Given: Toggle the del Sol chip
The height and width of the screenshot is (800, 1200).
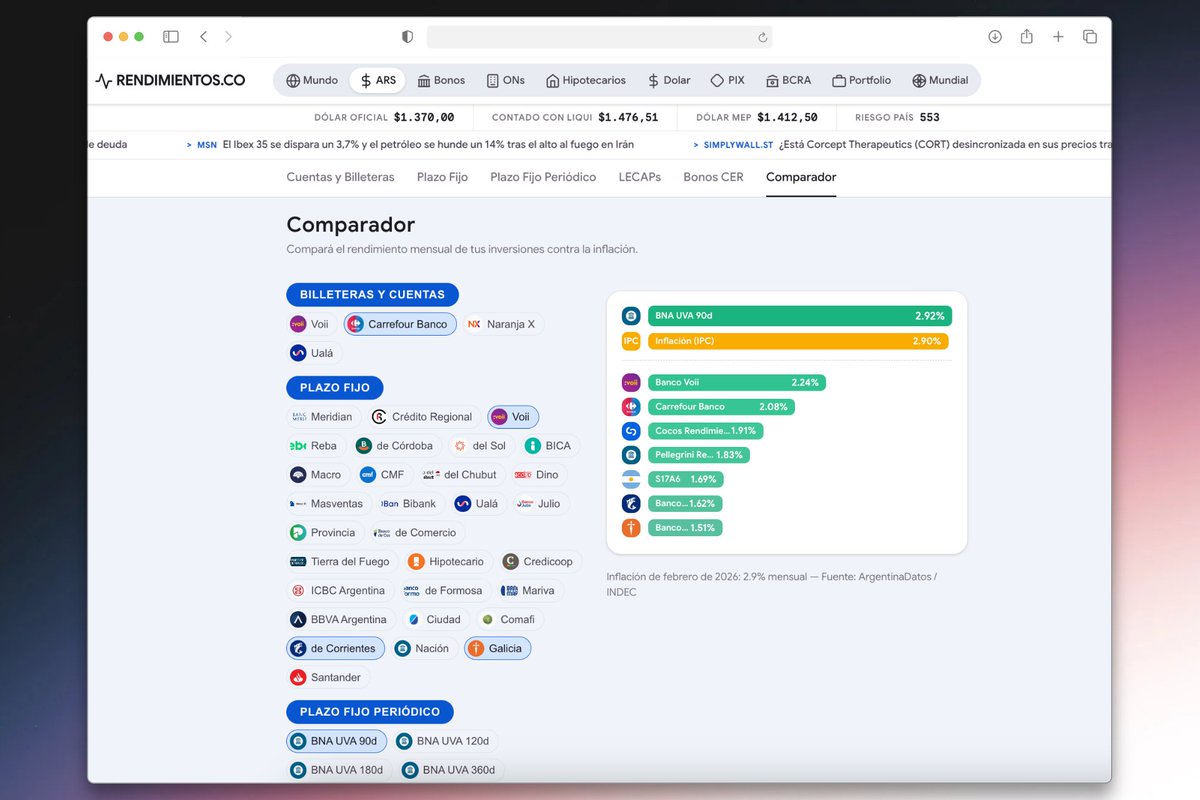Looking at the screenshot, I should click(x=479, y=446).
